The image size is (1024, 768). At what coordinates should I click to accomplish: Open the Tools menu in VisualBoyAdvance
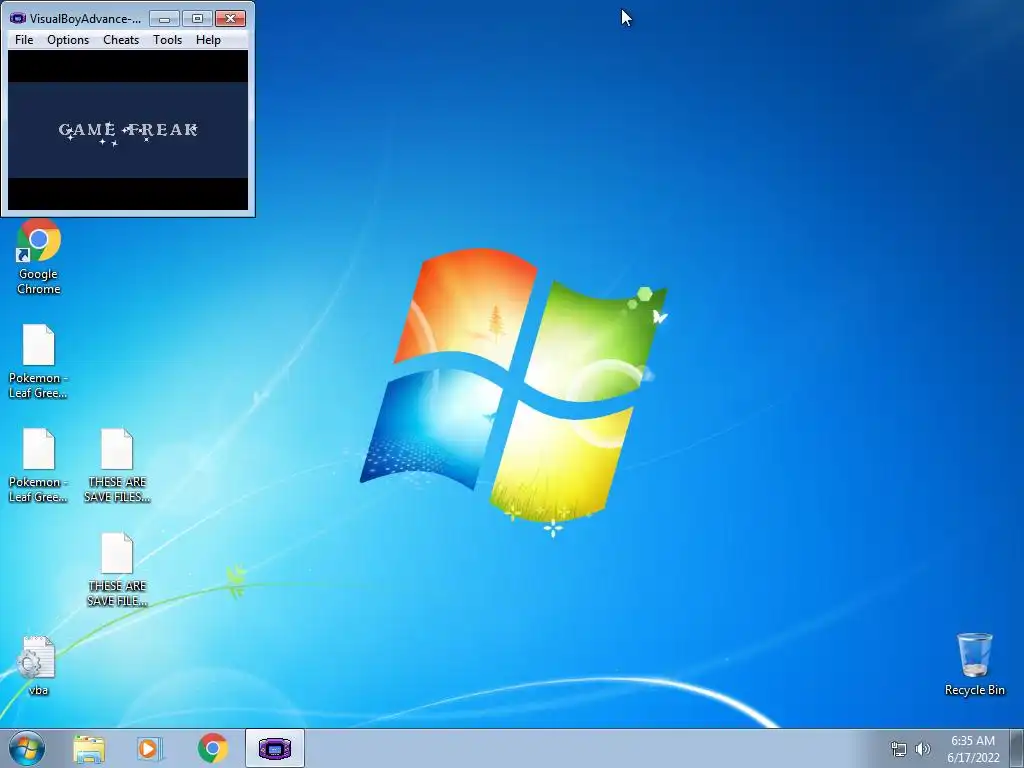click(167, 40)
